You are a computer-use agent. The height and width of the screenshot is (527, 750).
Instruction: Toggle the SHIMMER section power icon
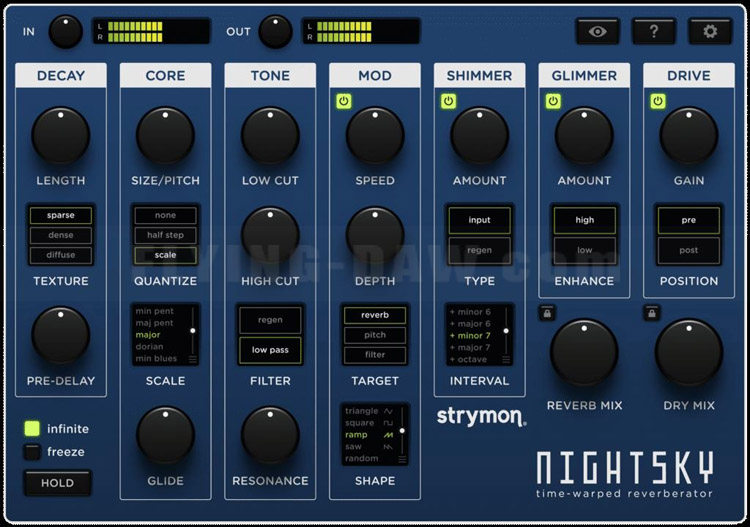(448, 101)
